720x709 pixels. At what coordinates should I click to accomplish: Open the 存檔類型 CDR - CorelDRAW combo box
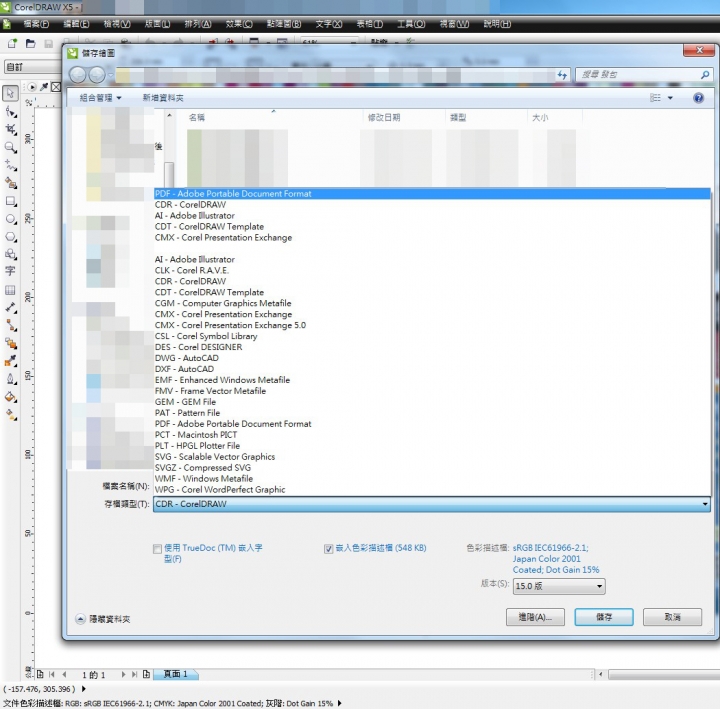(x=432, y=504)
